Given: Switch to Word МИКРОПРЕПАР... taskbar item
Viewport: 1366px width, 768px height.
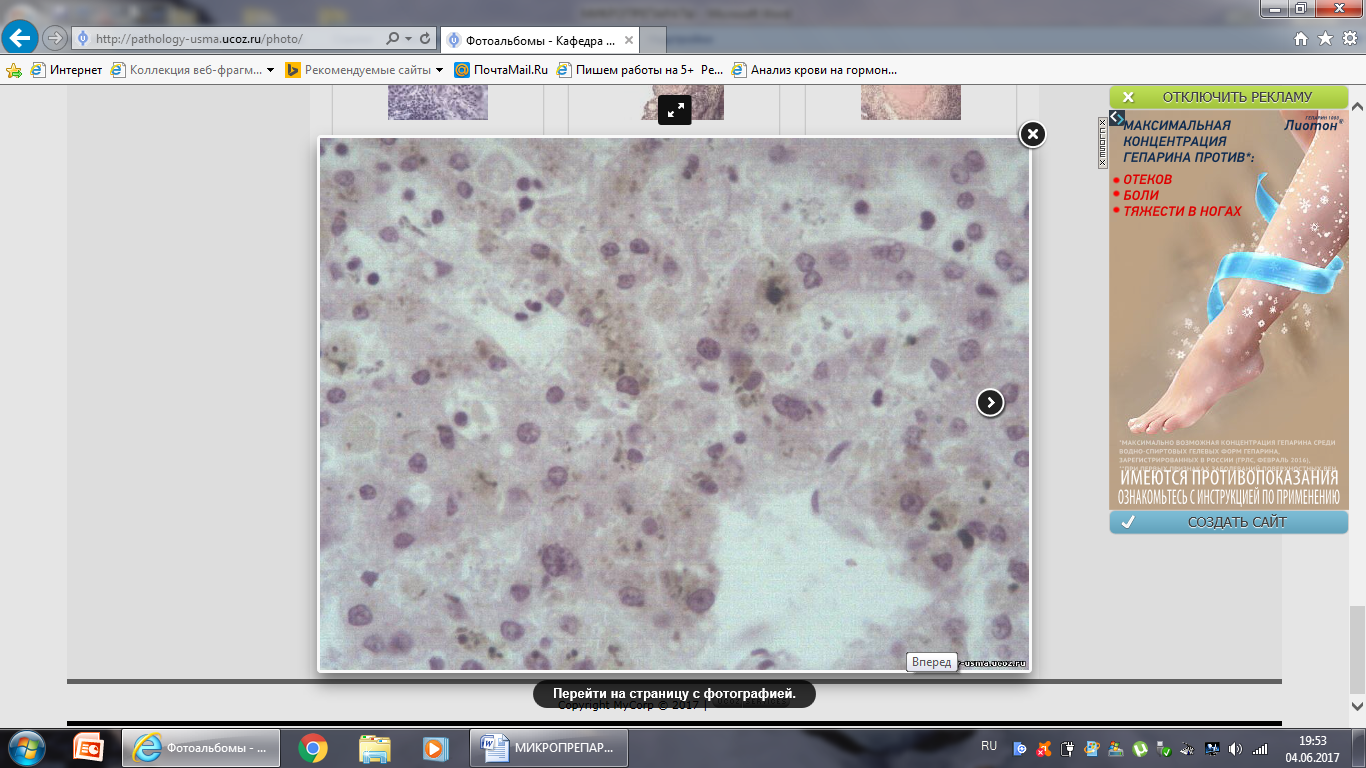Looking at the screenshot, I should pos(550,747).
